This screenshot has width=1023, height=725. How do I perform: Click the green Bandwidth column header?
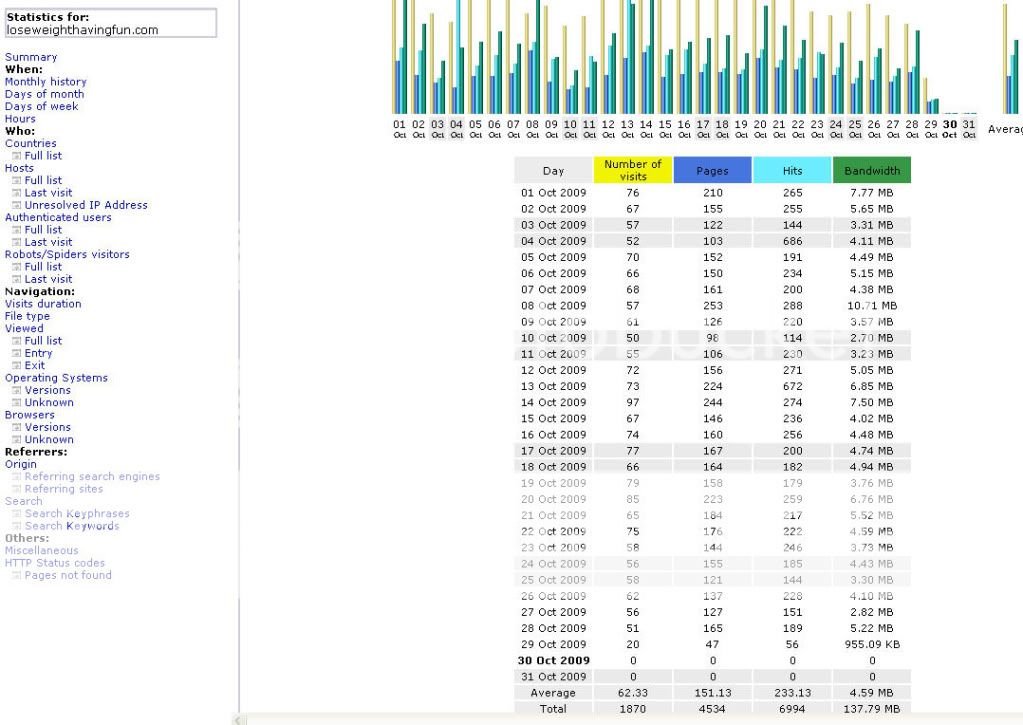(871, 171)
